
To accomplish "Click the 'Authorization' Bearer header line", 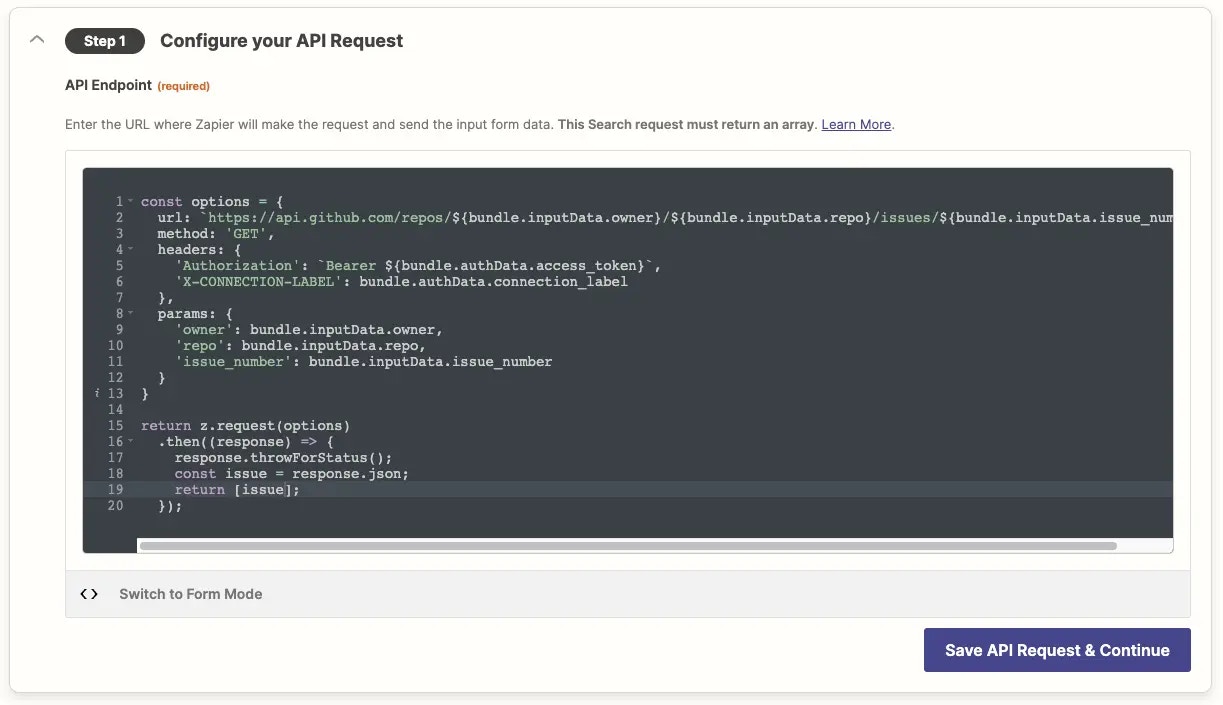I will pos(418,266).
